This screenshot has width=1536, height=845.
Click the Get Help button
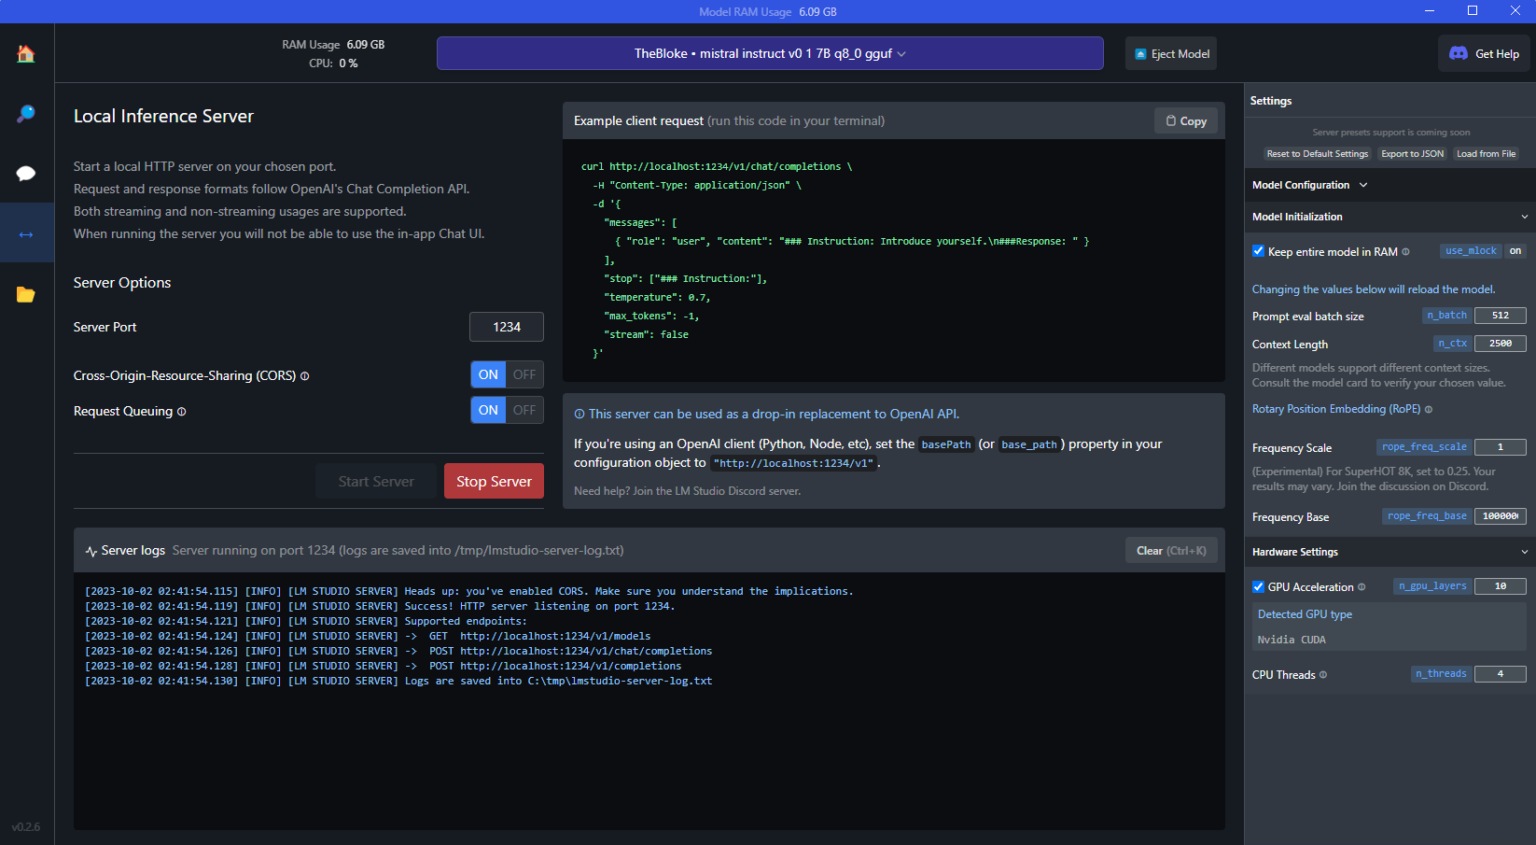point(1486,54)
